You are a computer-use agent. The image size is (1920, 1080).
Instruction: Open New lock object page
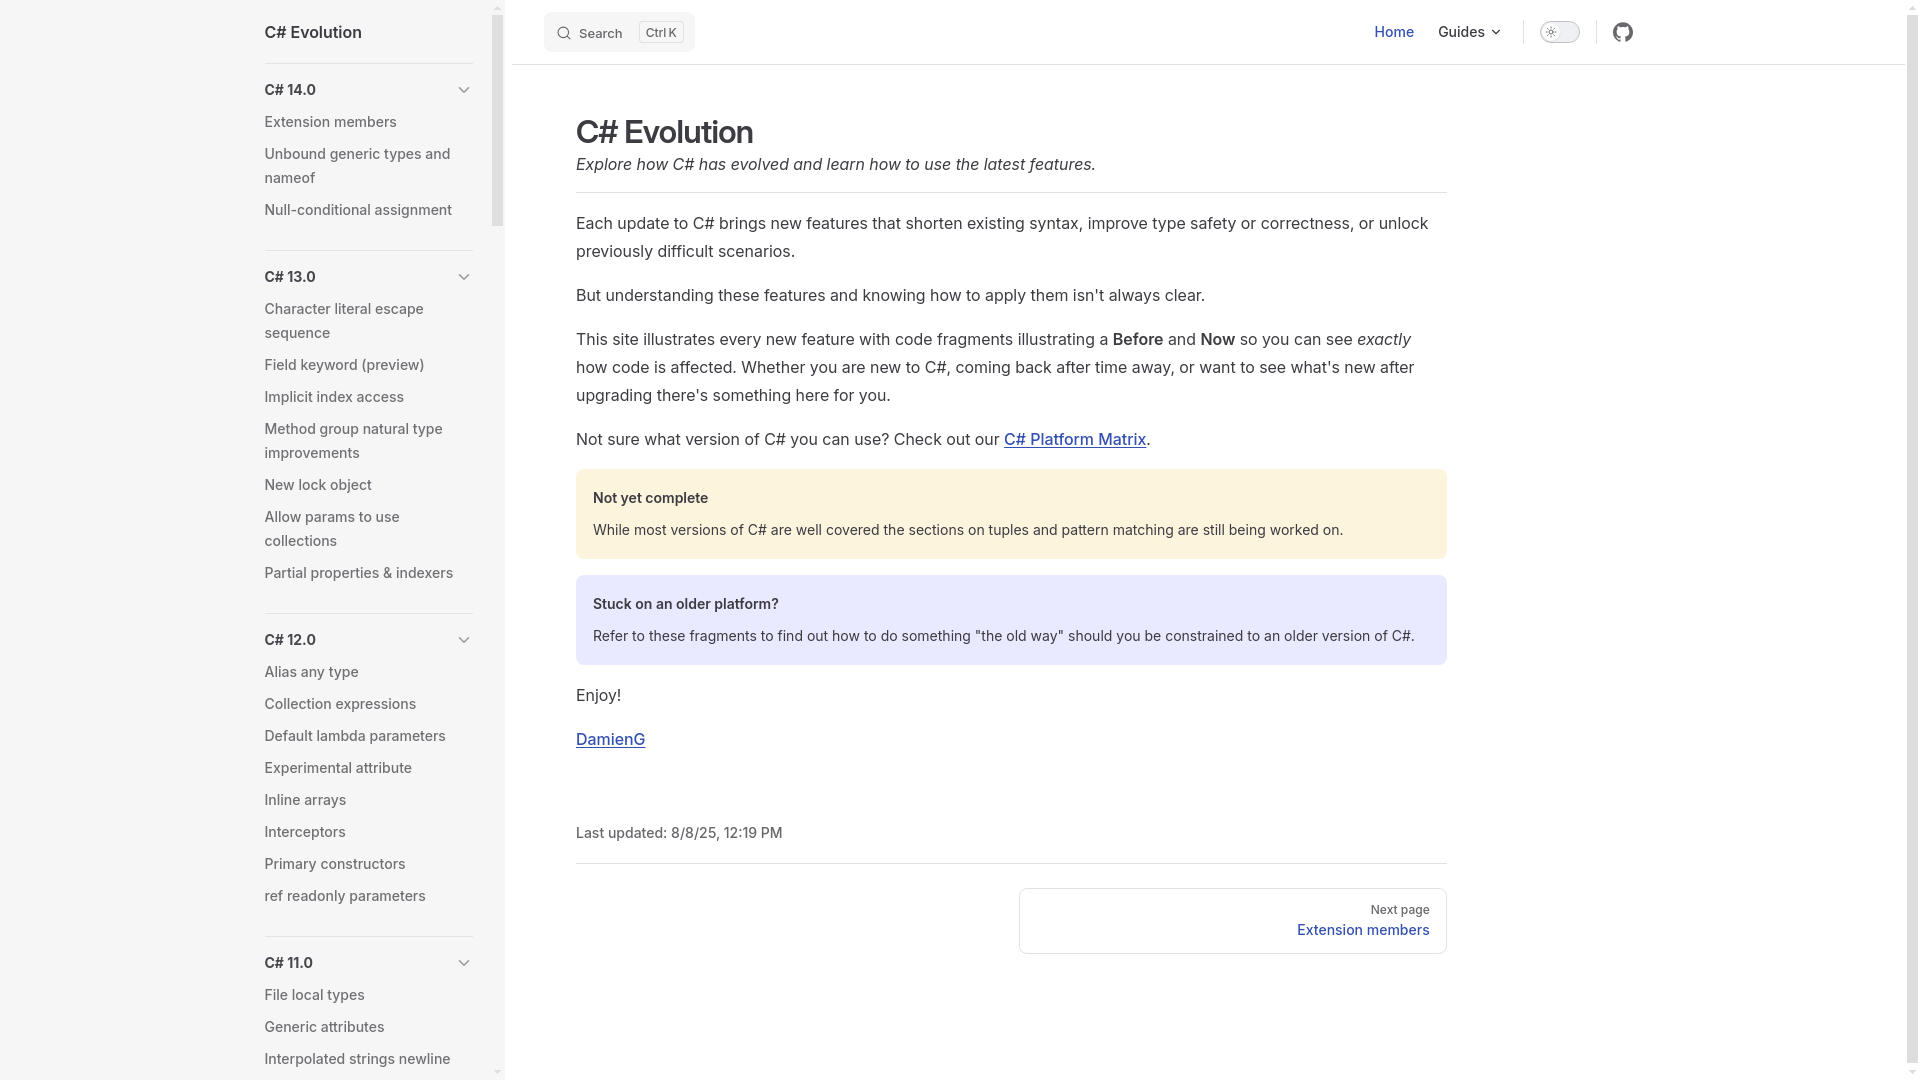point(318,485)
